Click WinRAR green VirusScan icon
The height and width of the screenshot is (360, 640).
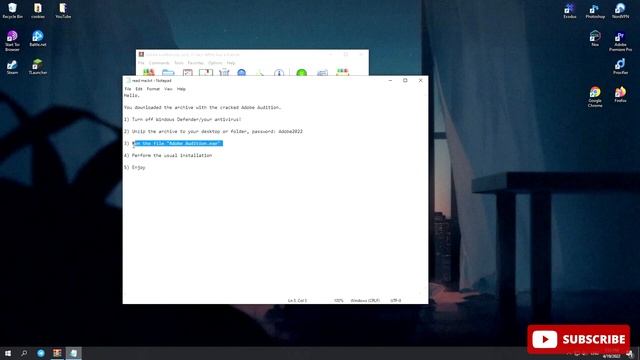click(302, 73)
